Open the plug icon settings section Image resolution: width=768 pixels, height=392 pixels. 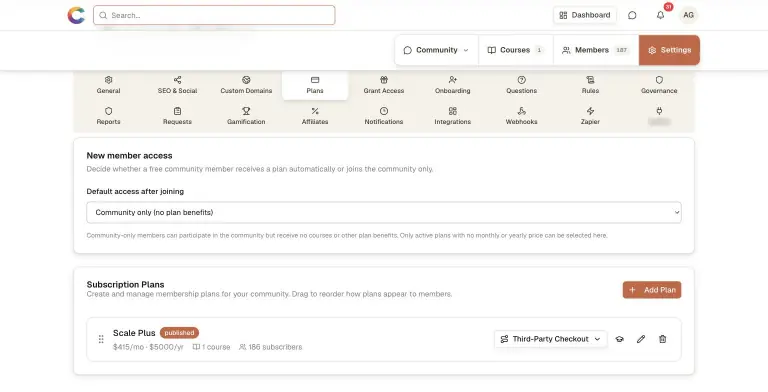(x=659, y=116)
